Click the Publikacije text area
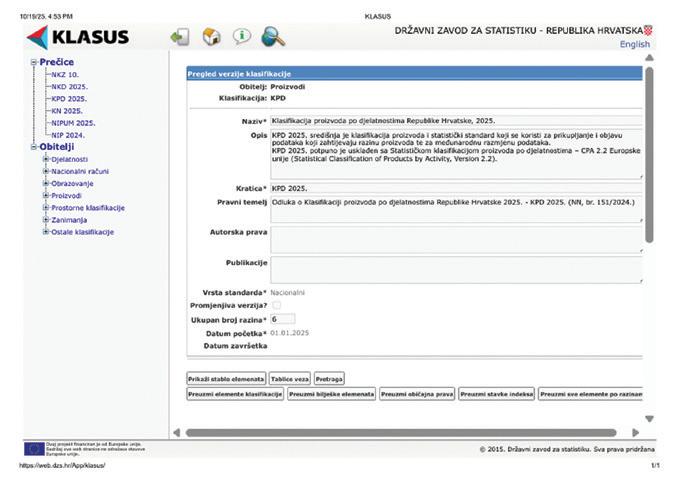The image size is (679, 480). point(456,270)
